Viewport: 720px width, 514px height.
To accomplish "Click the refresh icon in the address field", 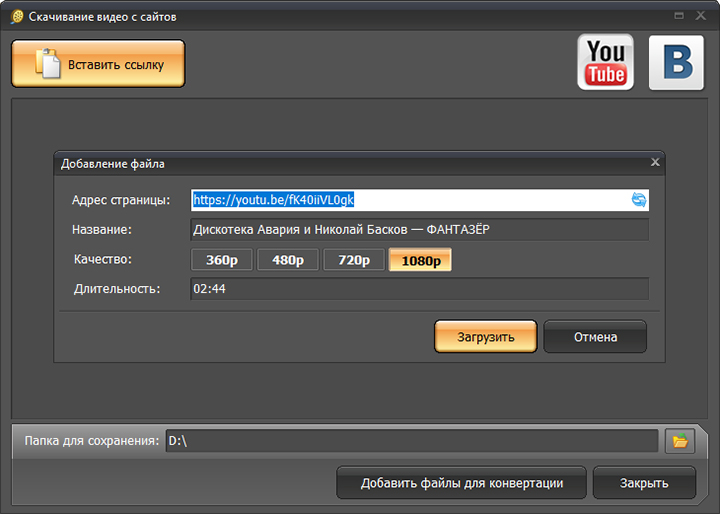I will point(639,200).
